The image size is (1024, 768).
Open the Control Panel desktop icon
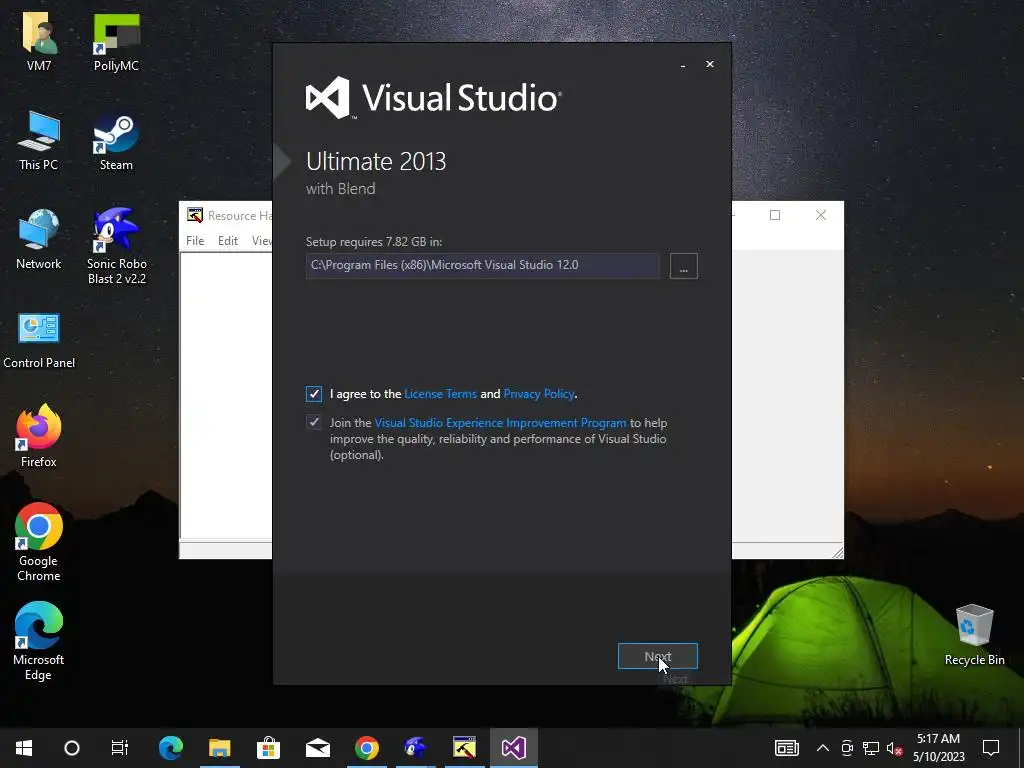pos(39,340)
